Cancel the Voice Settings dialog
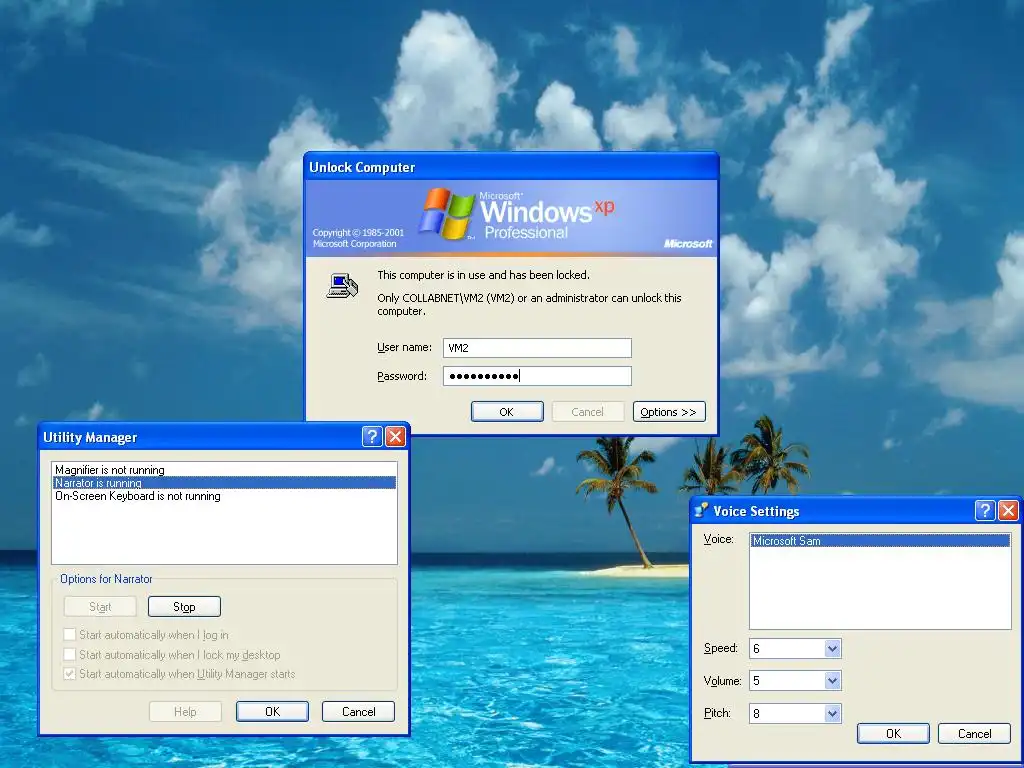 [x=974, y=733]
